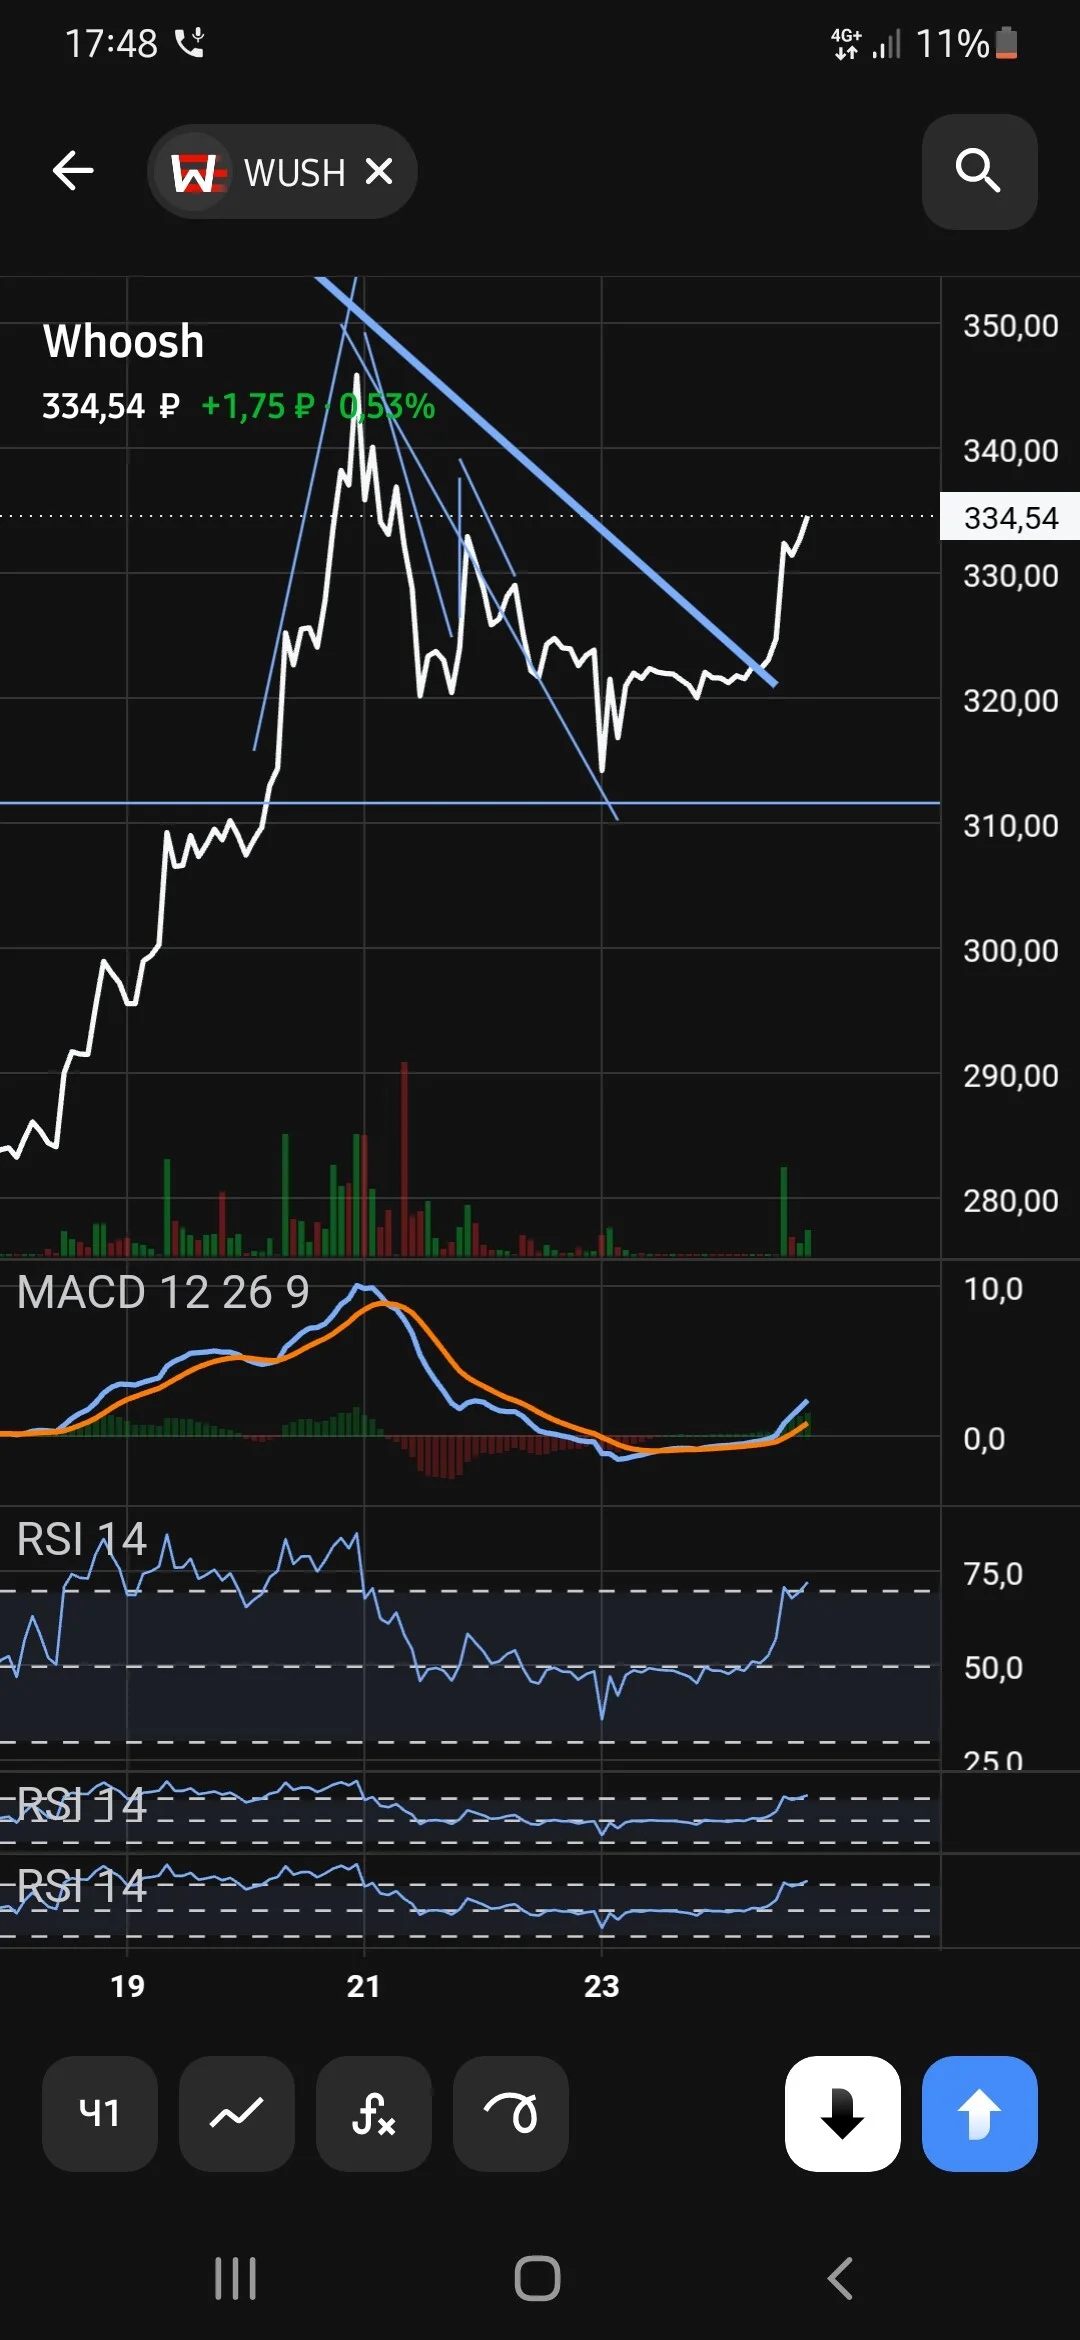Image resolution: width=1080 pixels, height=2340 pixels.
Task: Tap the date label 23 on time axis
Action: (x=602, y=1986)
